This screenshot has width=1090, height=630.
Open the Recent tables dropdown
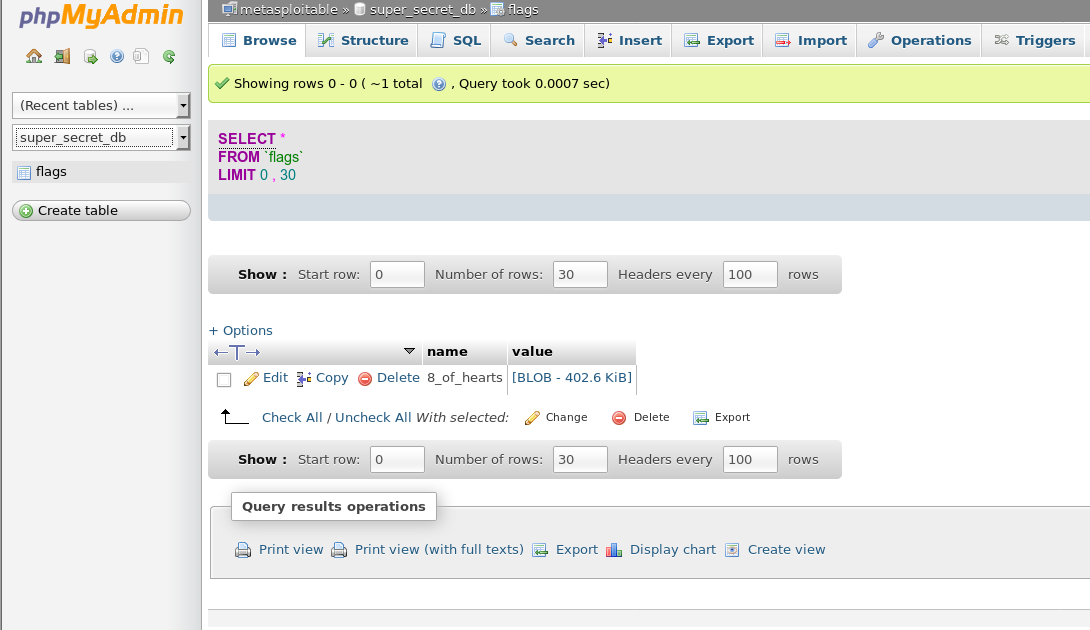coord(101,106)
